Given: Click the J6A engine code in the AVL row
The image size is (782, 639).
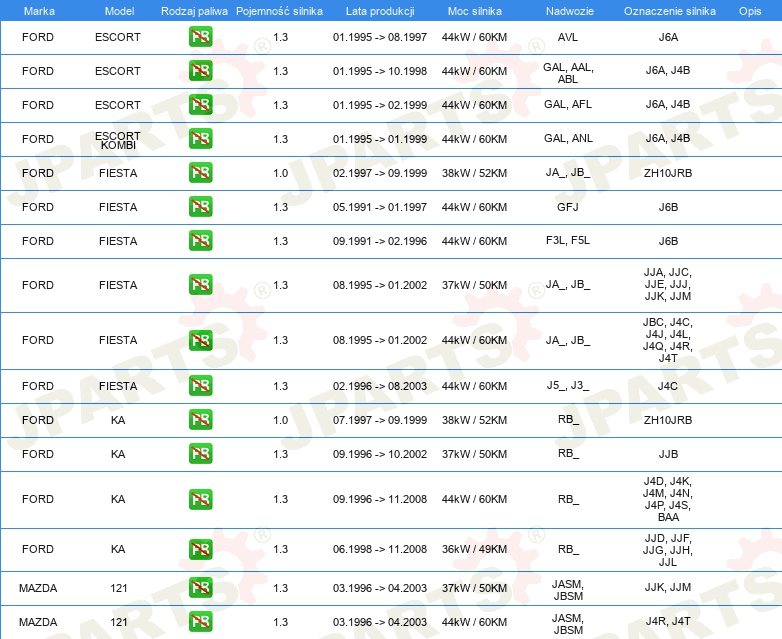Looking at the screenshot, I should click(x=668, y=37).
